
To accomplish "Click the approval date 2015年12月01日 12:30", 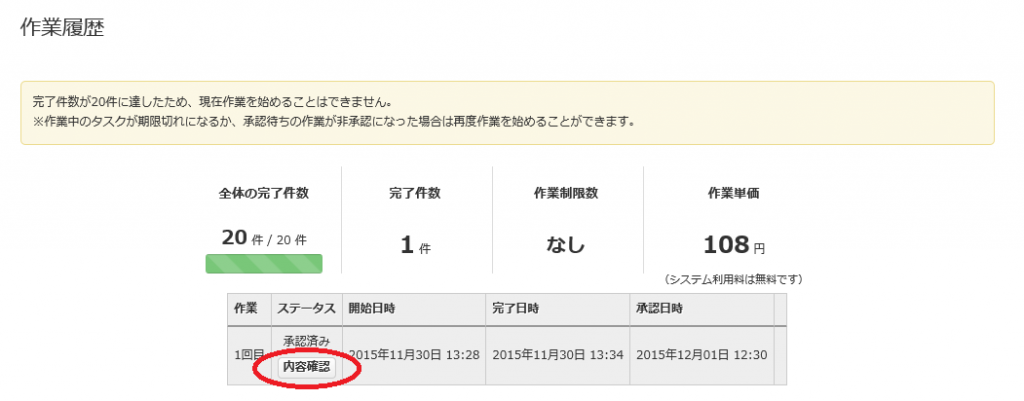I will [x=702, y=354].
